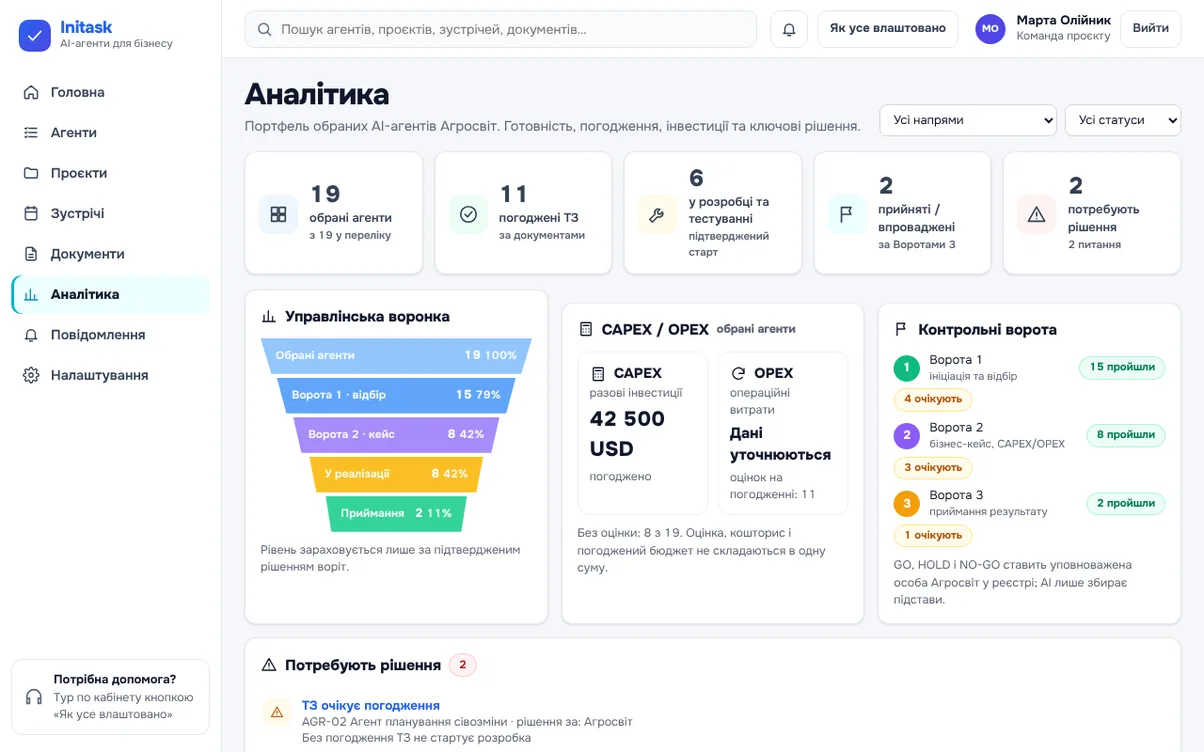Click the Initask logo checkmark icon

point(35,36)
